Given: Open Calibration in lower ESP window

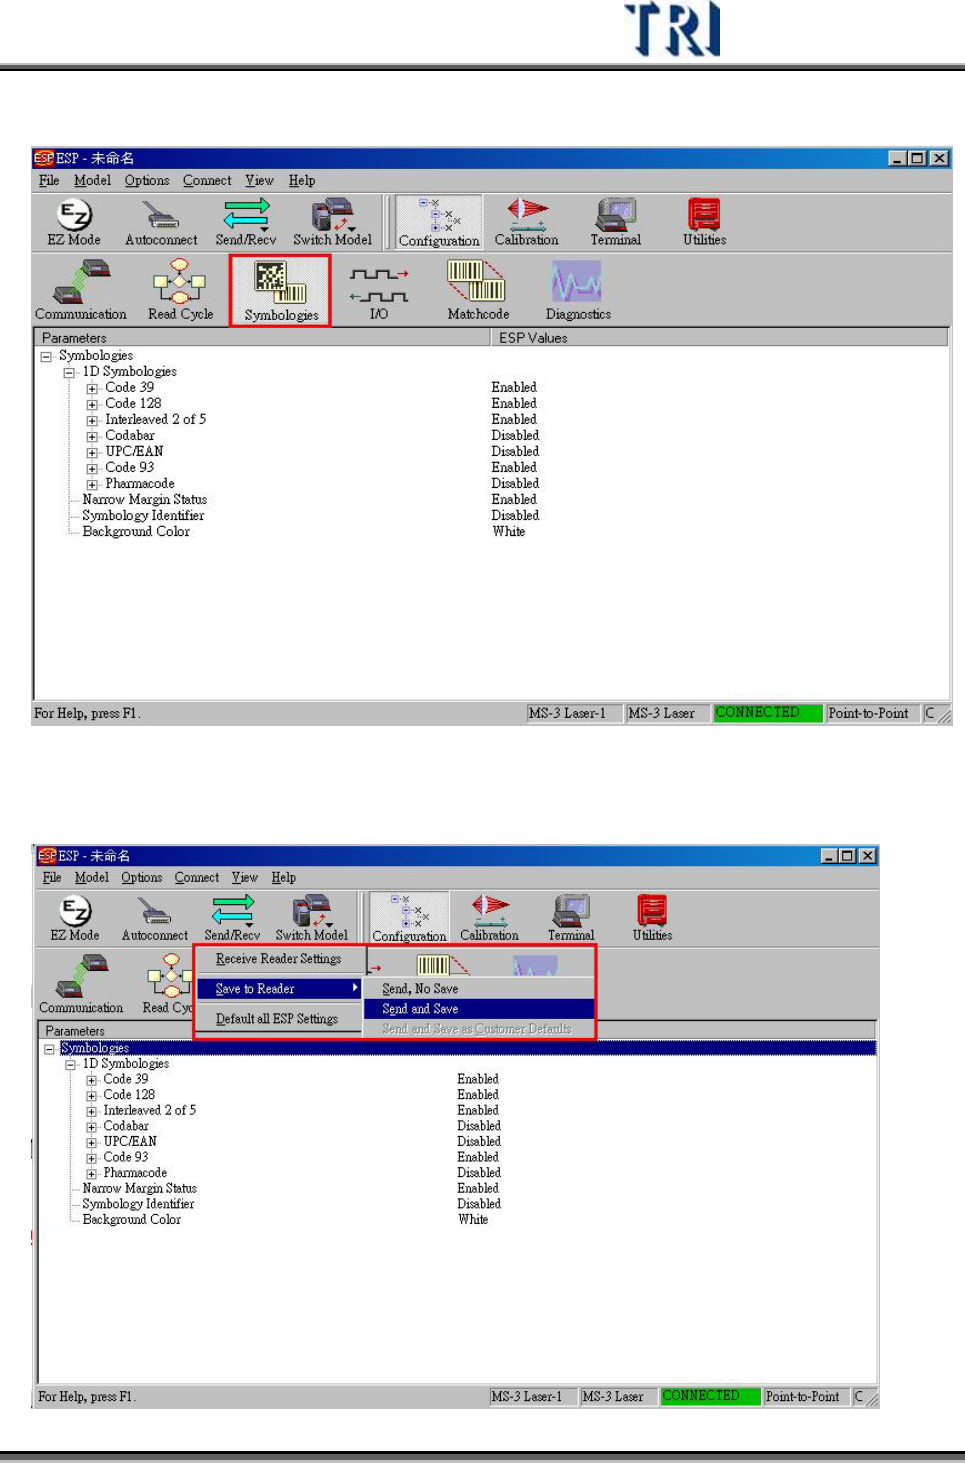Looking at the screenshot, I should (x=489, y=919).
